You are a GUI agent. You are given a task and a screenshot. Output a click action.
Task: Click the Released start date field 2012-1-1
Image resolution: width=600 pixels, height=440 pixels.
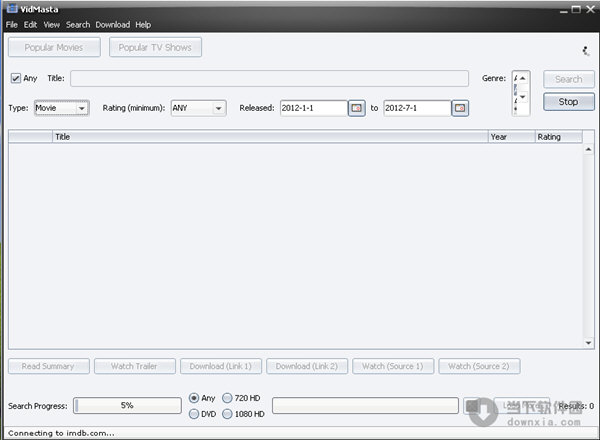(x=314, y=108)
